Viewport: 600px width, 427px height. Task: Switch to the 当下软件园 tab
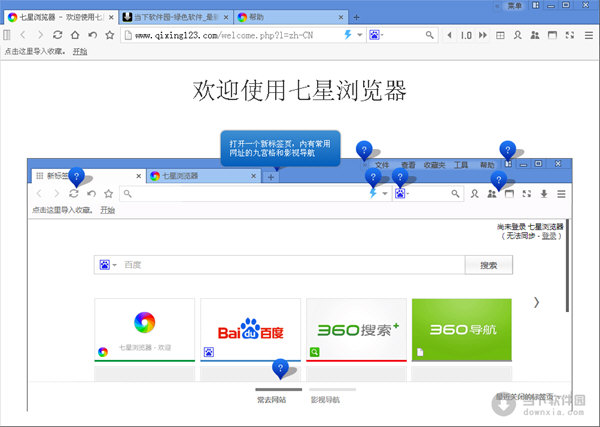tap(176, 17)
